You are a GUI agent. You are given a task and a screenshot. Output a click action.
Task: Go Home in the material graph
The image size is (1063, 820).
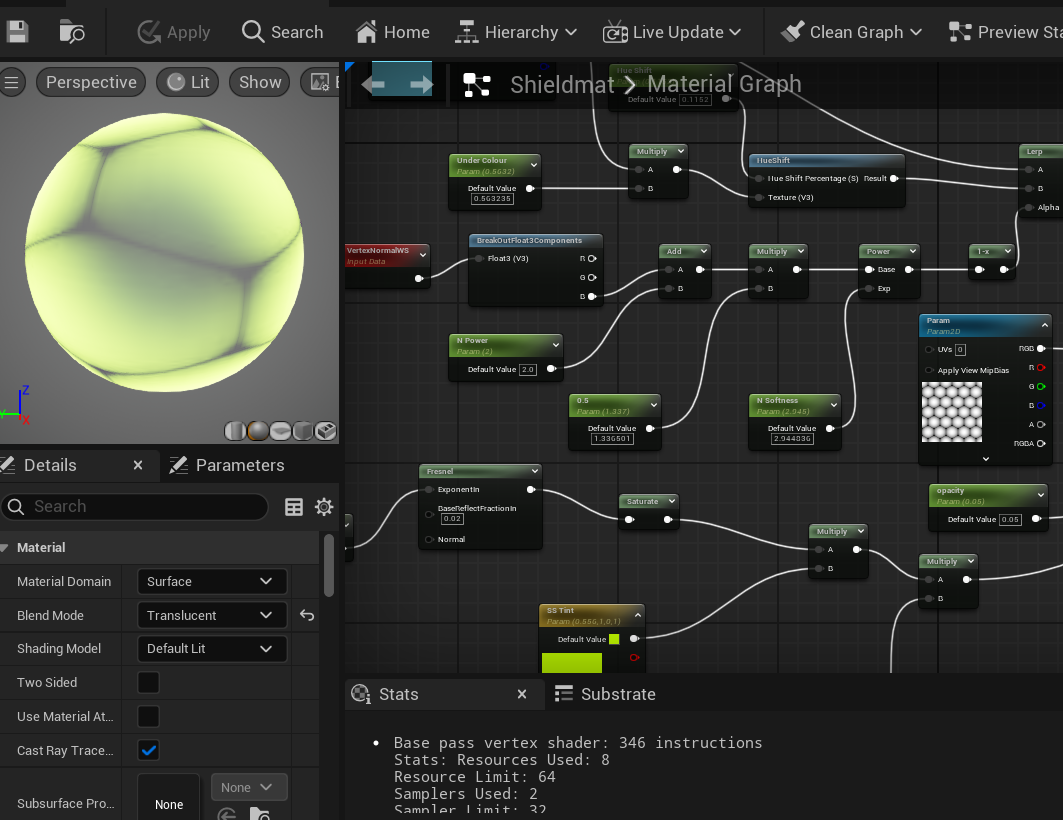(393, 32)
